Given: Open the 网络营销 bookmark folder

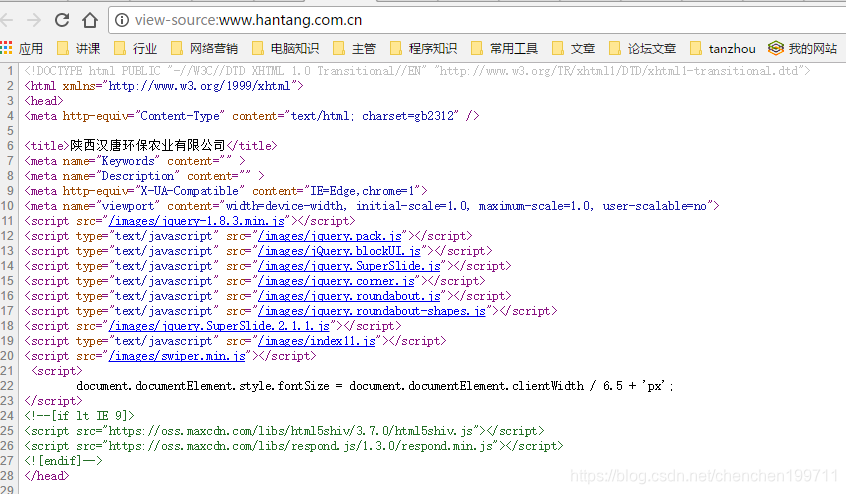Looking at the screenshot, I should [204, 49].
